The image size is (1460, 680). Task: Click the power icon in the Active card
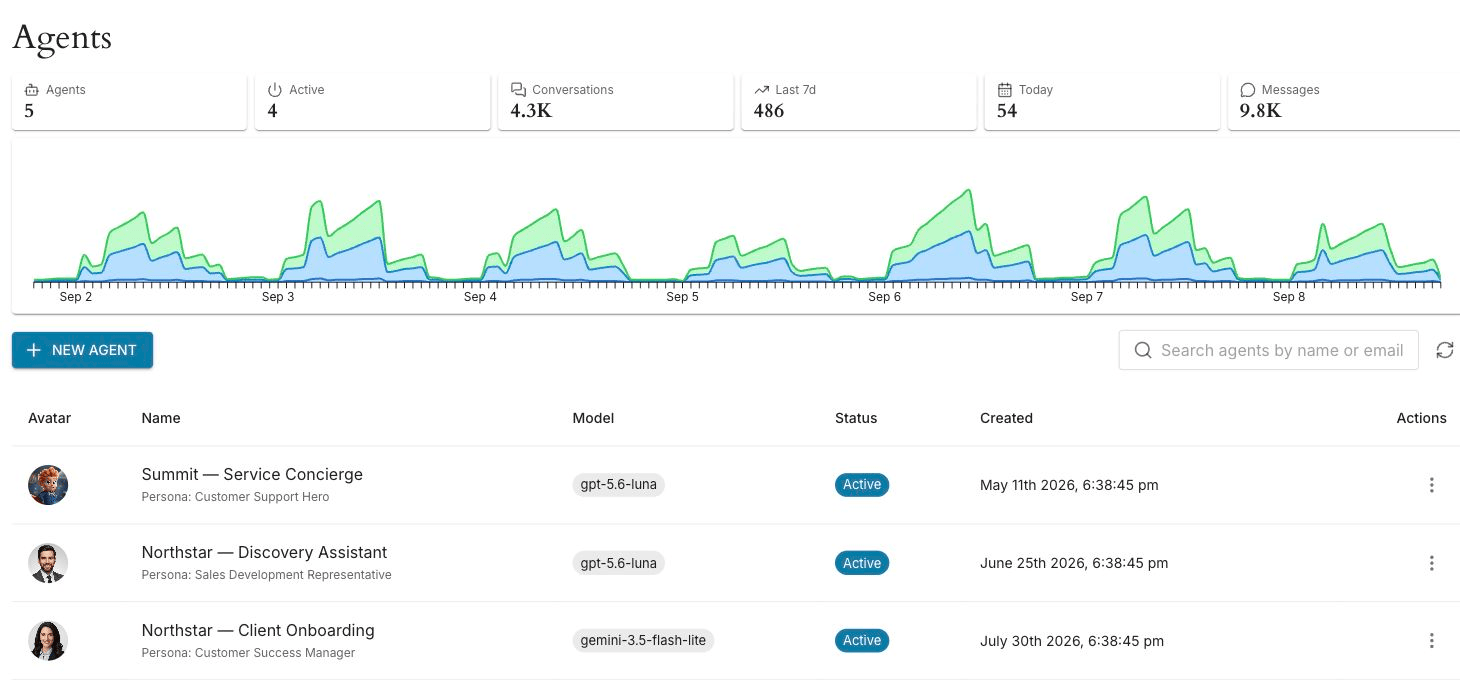tap(275, 90)
